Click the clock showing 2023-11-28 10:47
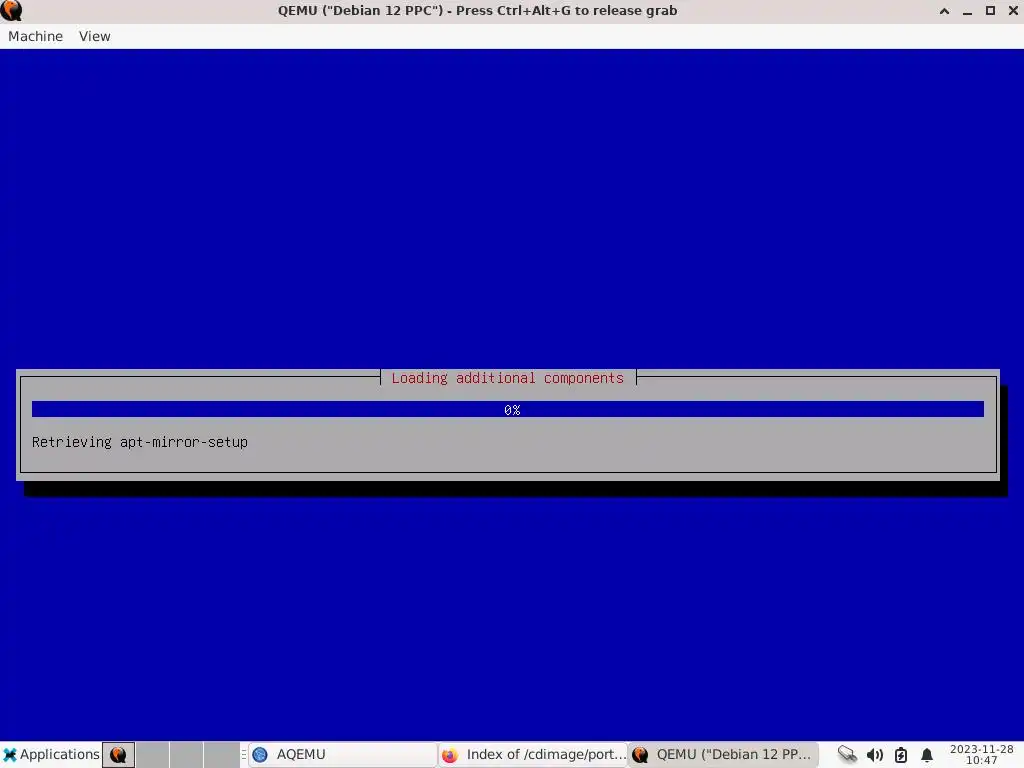Image resolution: width=1024 pixels, height=768 pixels. coord(982,754)
